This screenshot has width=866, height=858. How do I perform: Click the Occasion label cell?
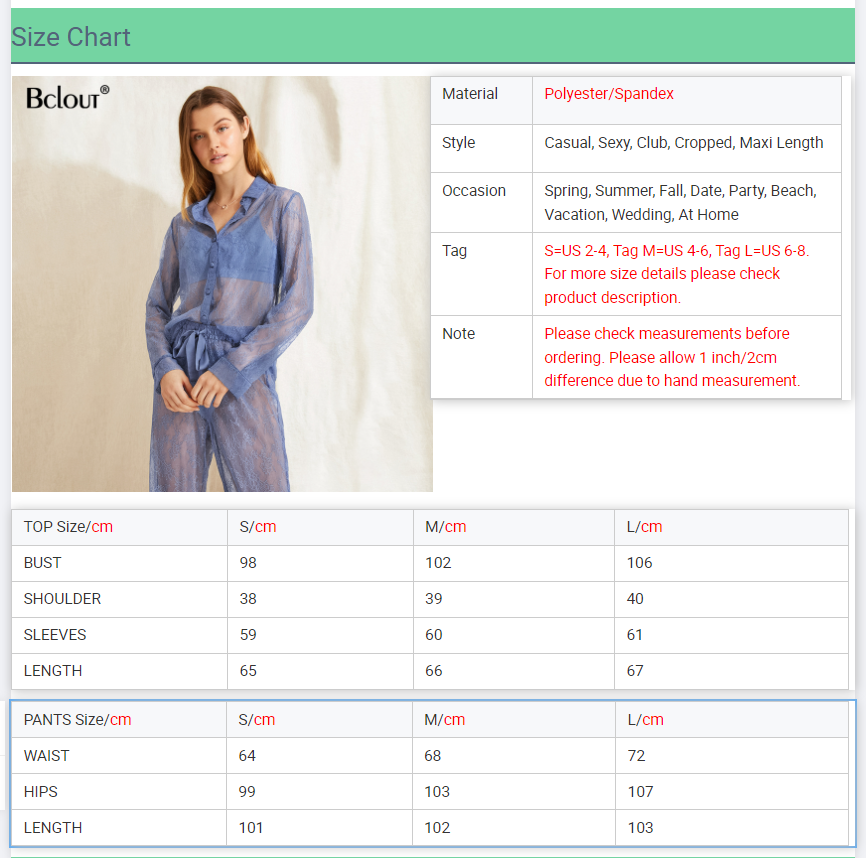pos(481,203)
